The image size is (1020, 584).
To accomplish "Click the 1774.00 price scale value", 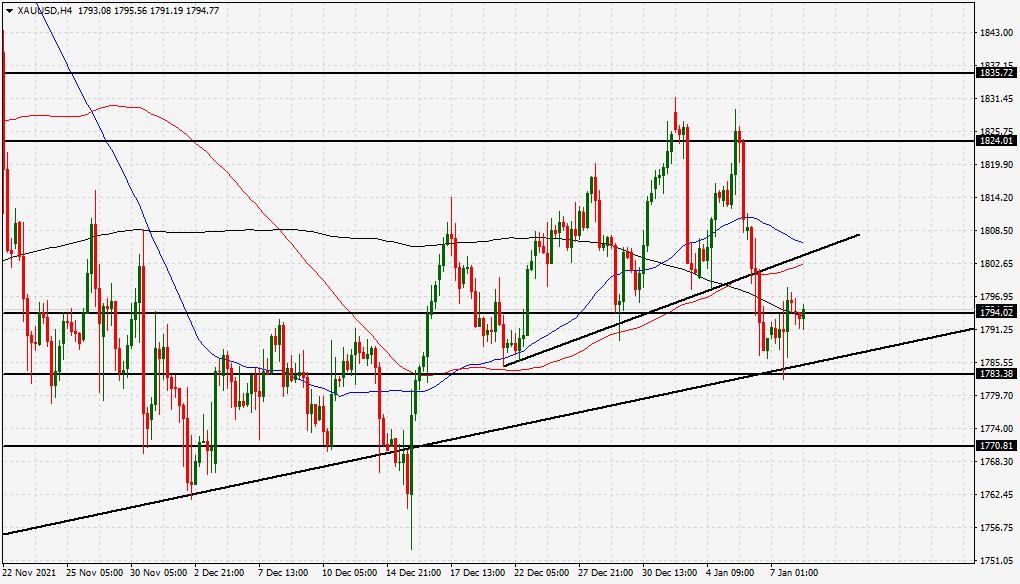I will click(x=996, y=429).
